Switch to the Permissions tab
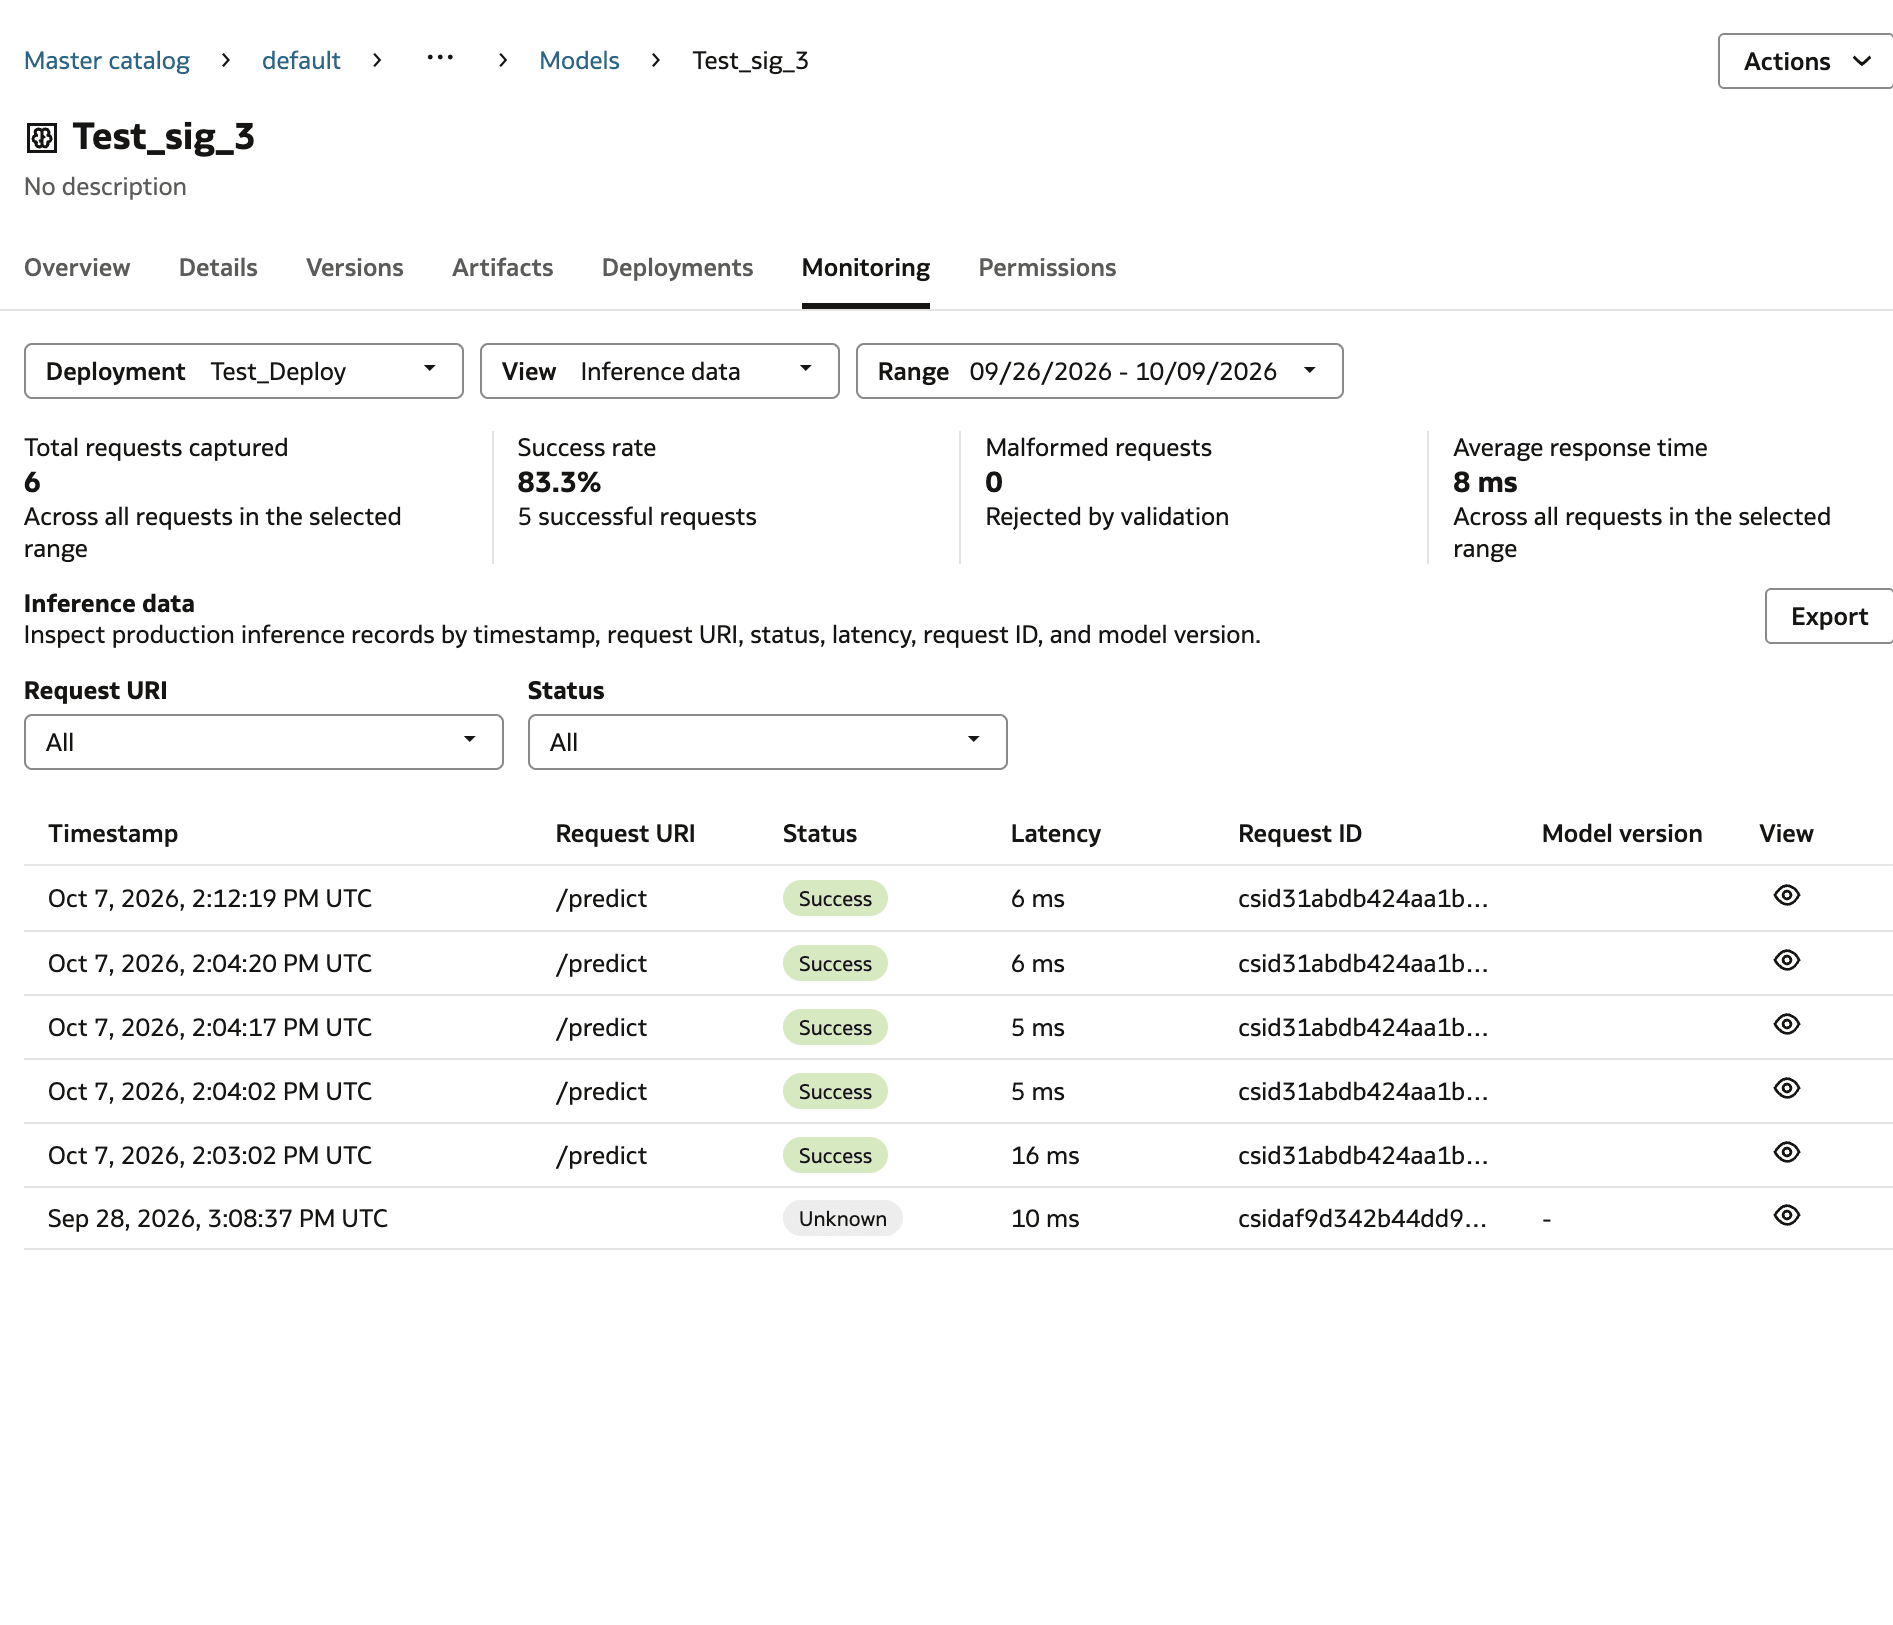1893x1625 pixels. pos(1047,268)
